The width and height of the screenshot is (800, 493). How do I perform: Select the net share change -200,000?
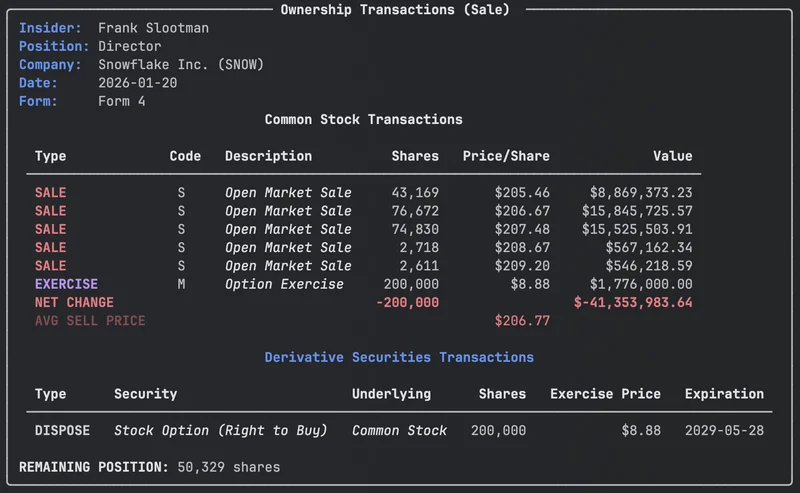407,303
